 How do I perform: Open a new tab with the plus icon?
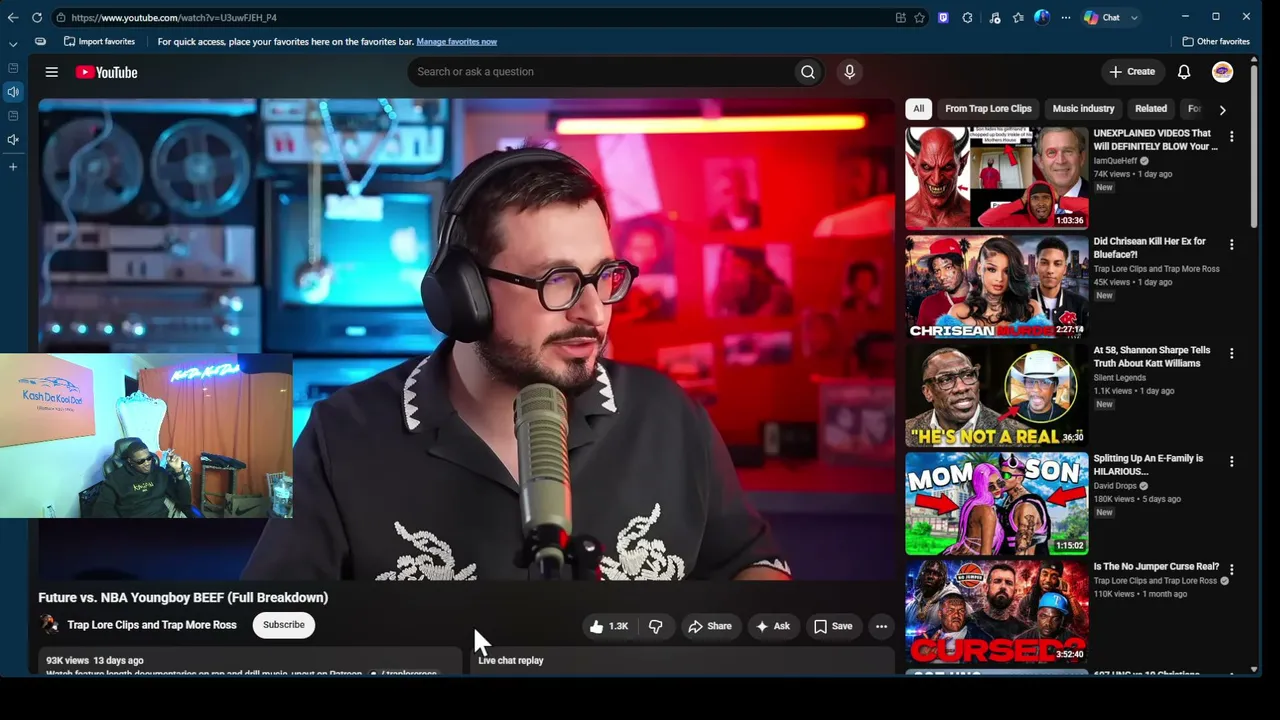[x=13, y=167]
